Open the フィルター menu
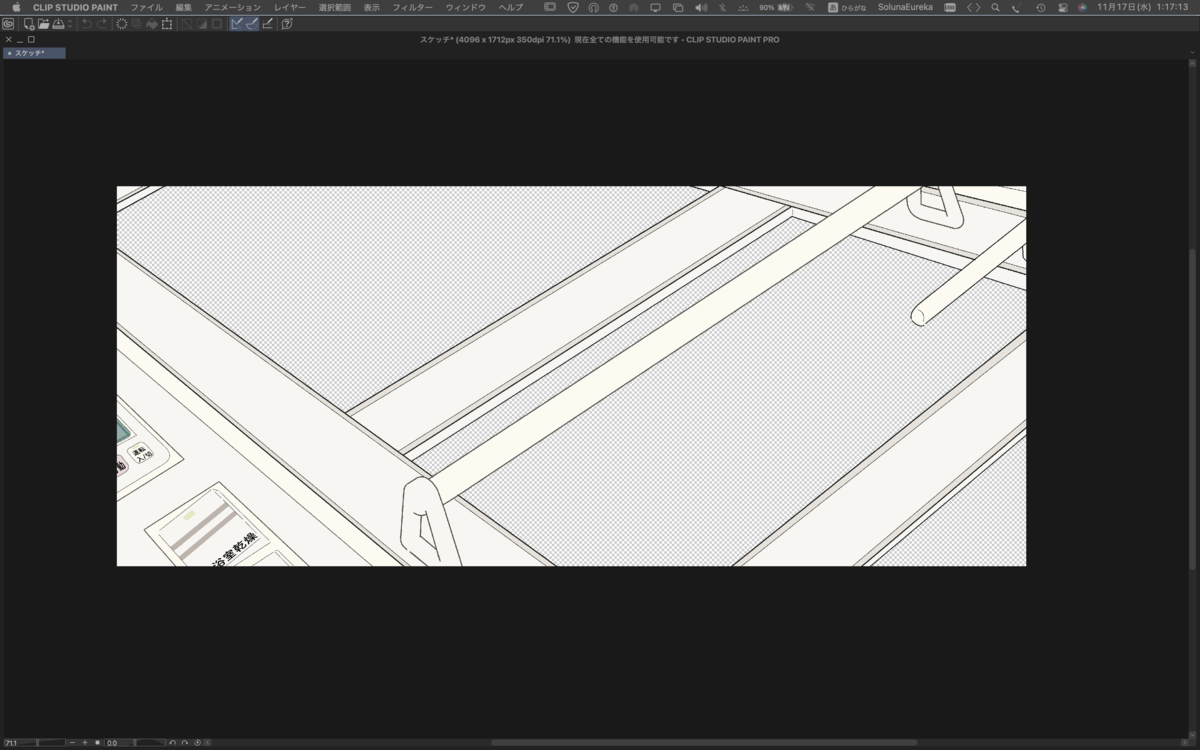Screen dimensions: 1200x750 coord(413,7)
